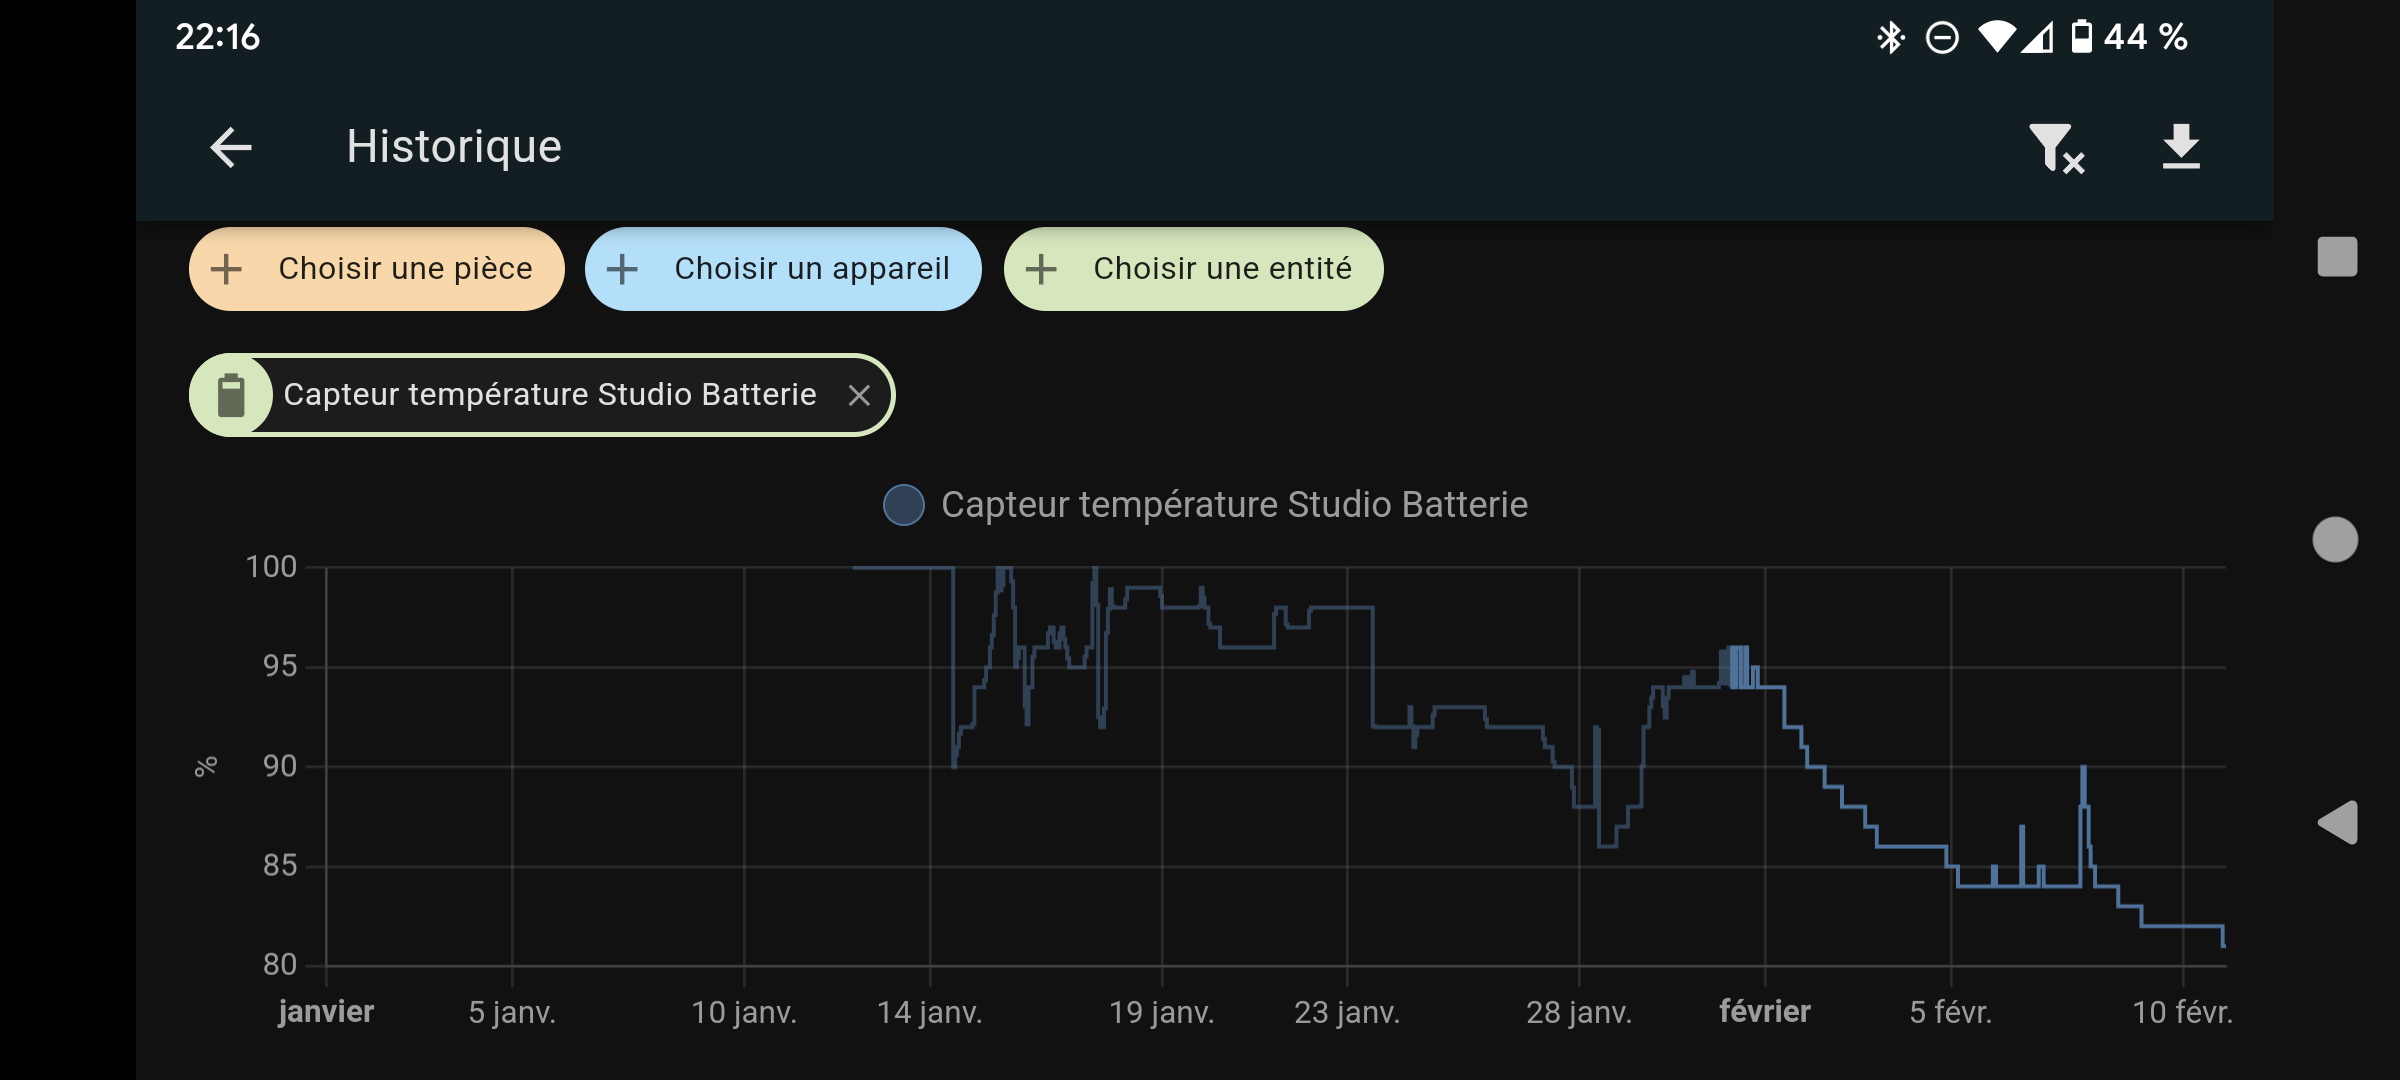Select the Capteur température Studio Batterie chip text
This screenshot has width=2400, height=1080.
(549, 395)
